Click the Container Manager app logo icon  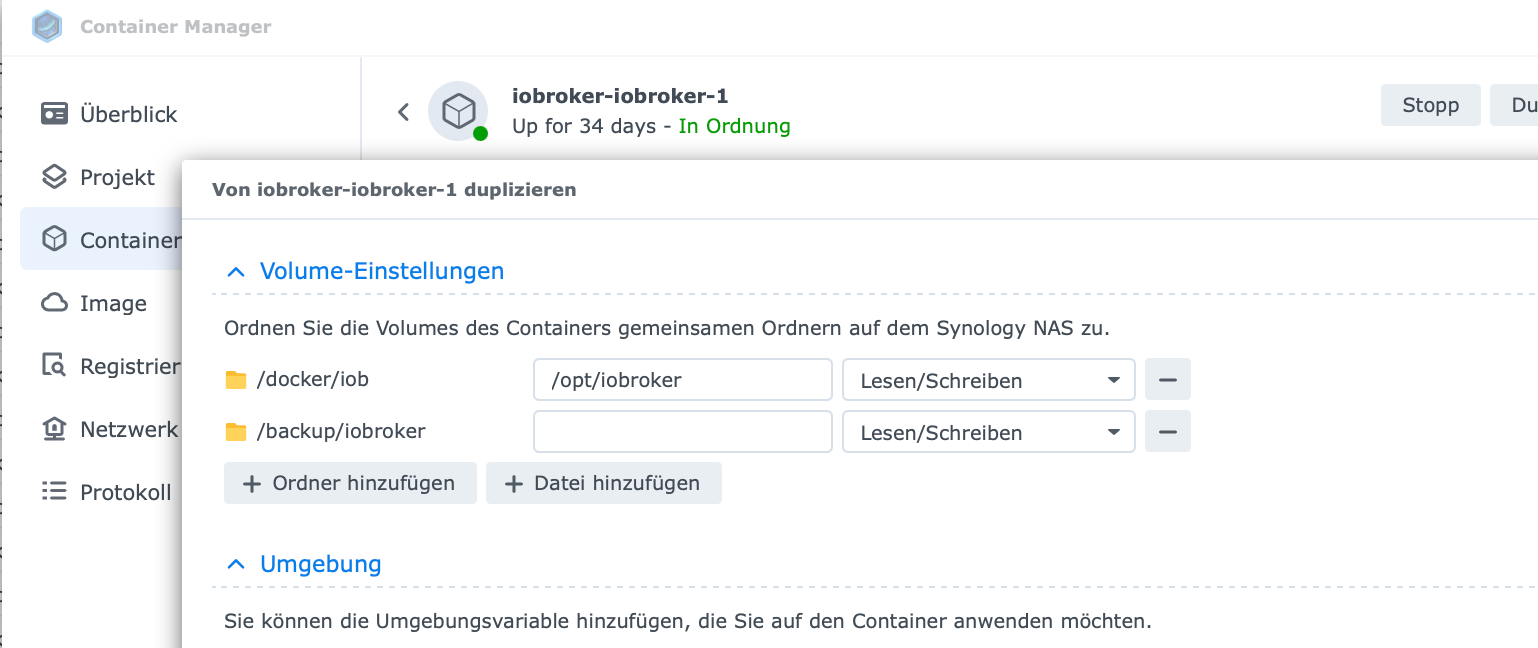pyautogui.click(x=47, y=26)
